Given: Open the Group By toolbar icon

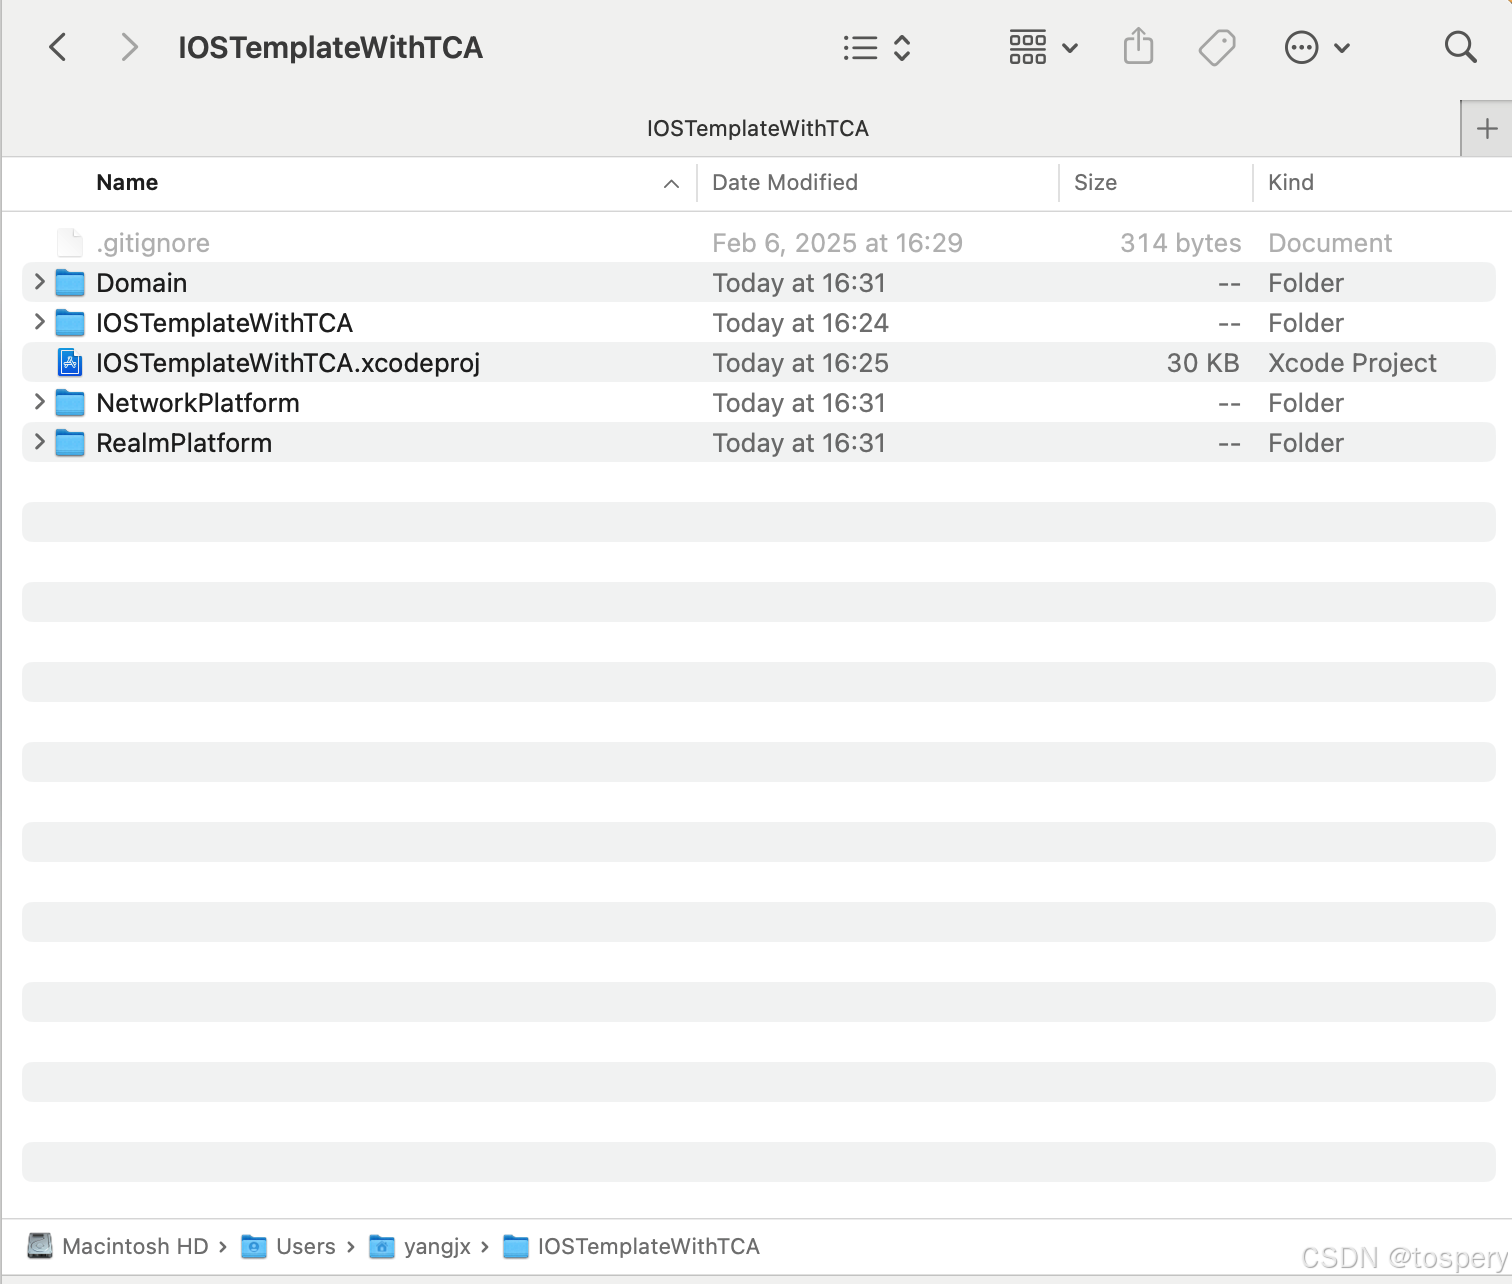Looking at the screenshot, I should (1028, 46).
